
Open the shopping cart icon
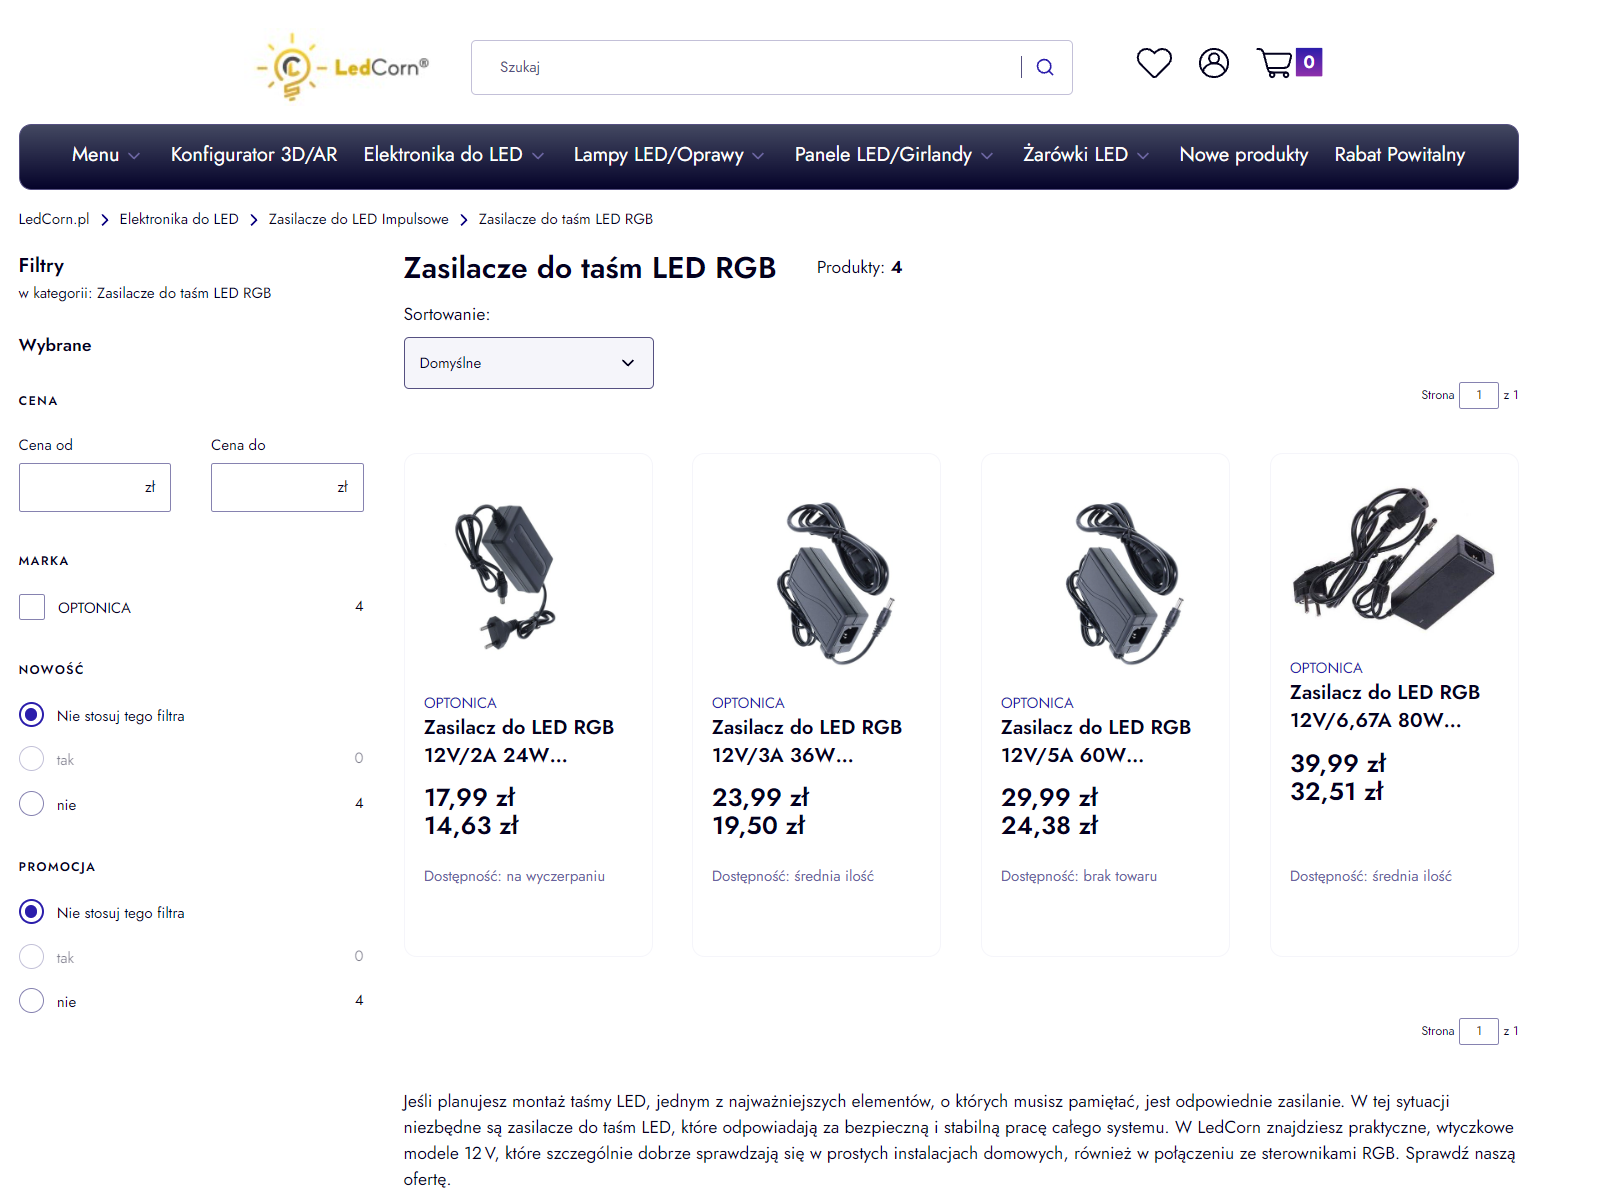1275,62
